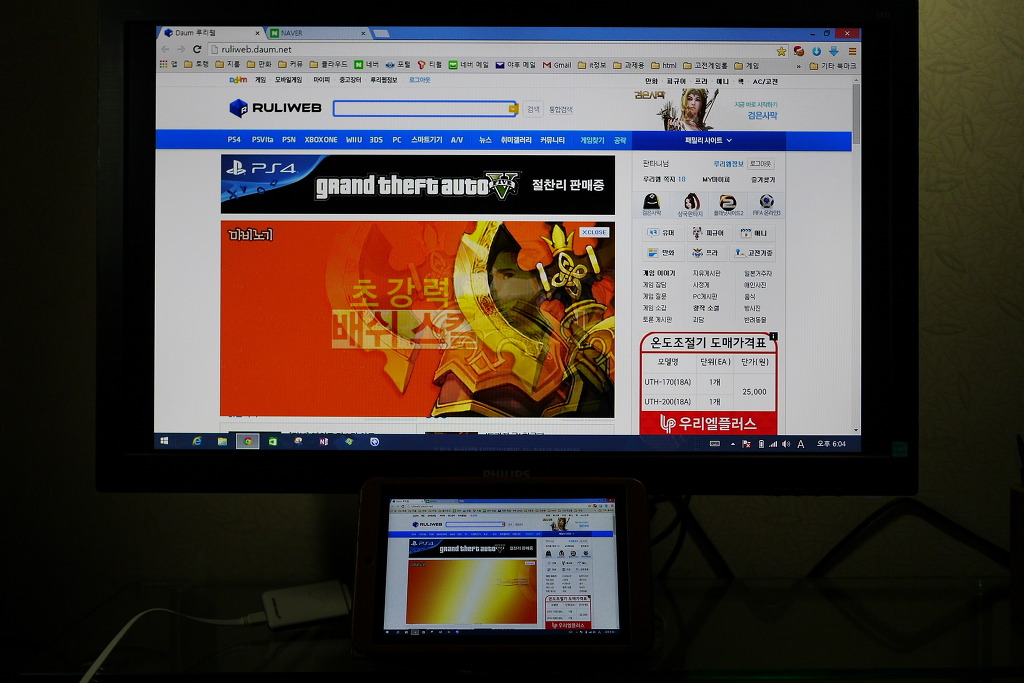This screenshot has width=1024, height=683.
Task: Open the FIFA Online soccer ball icon
Action: pos(766,203)
